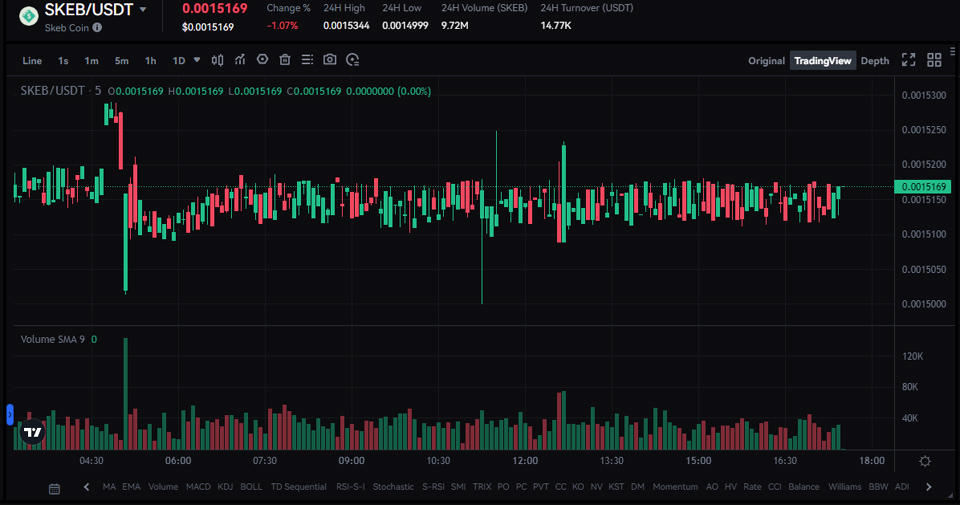The height and width of the screenshot is (505, 960).
Task: Expand the 1D timeframe dropdown arrow
Action: click(x=197, y=60)
